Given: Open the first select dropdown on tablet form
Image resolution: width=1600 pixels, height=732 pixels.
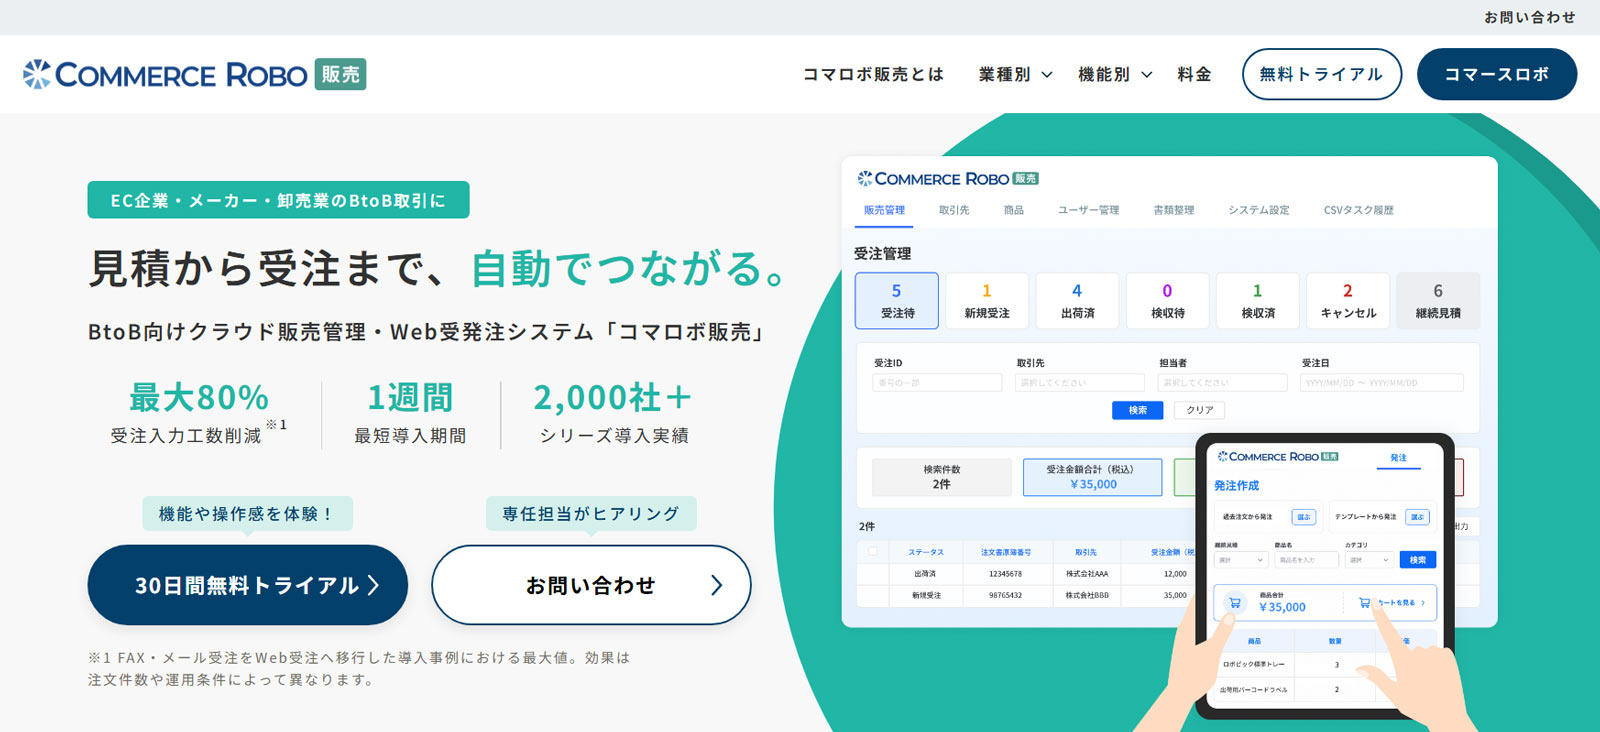Looking at the screenshot, I should click(x=1241, y=560).
